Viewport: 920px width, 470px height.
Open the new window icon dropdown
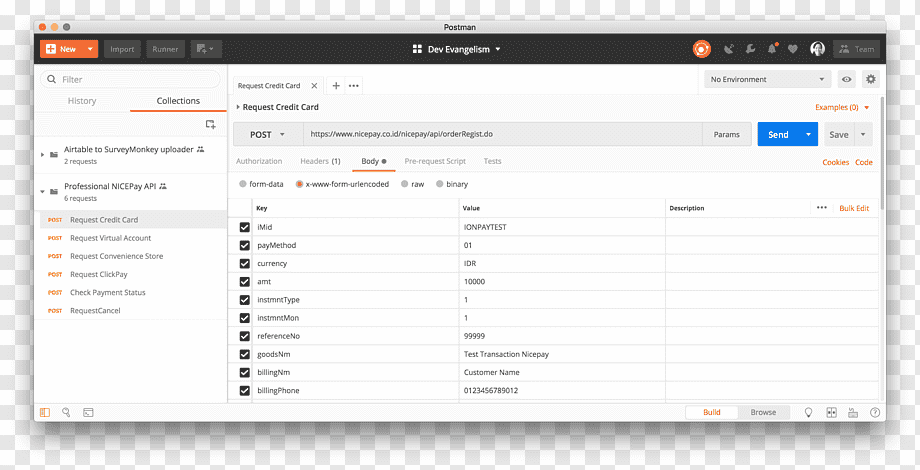(205, 49)
